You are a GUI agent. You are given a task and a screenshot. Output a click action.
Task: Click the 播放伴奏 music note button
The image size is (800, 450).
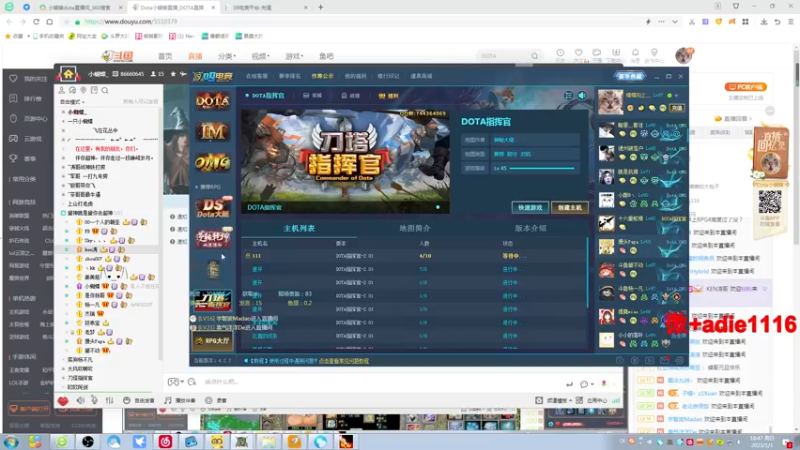(x=180, y=401)
